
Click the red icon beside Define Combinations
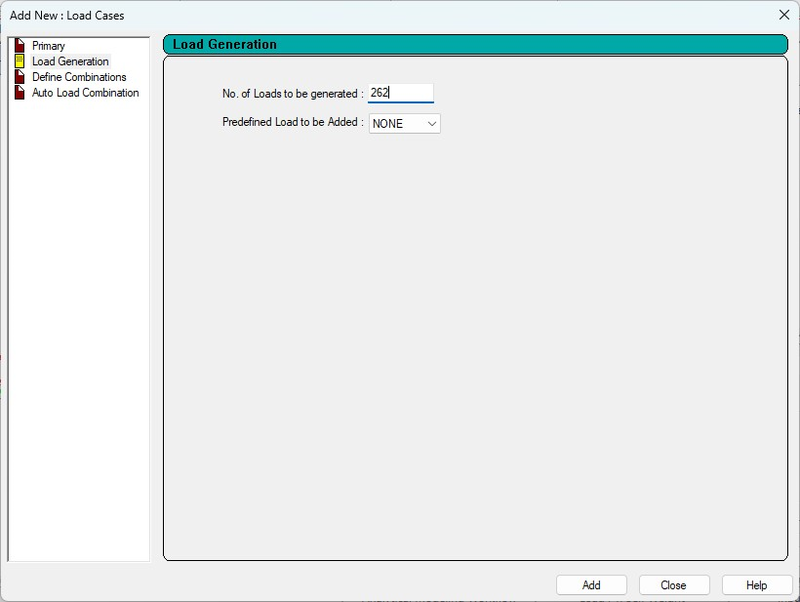click(x=19, y=77)
